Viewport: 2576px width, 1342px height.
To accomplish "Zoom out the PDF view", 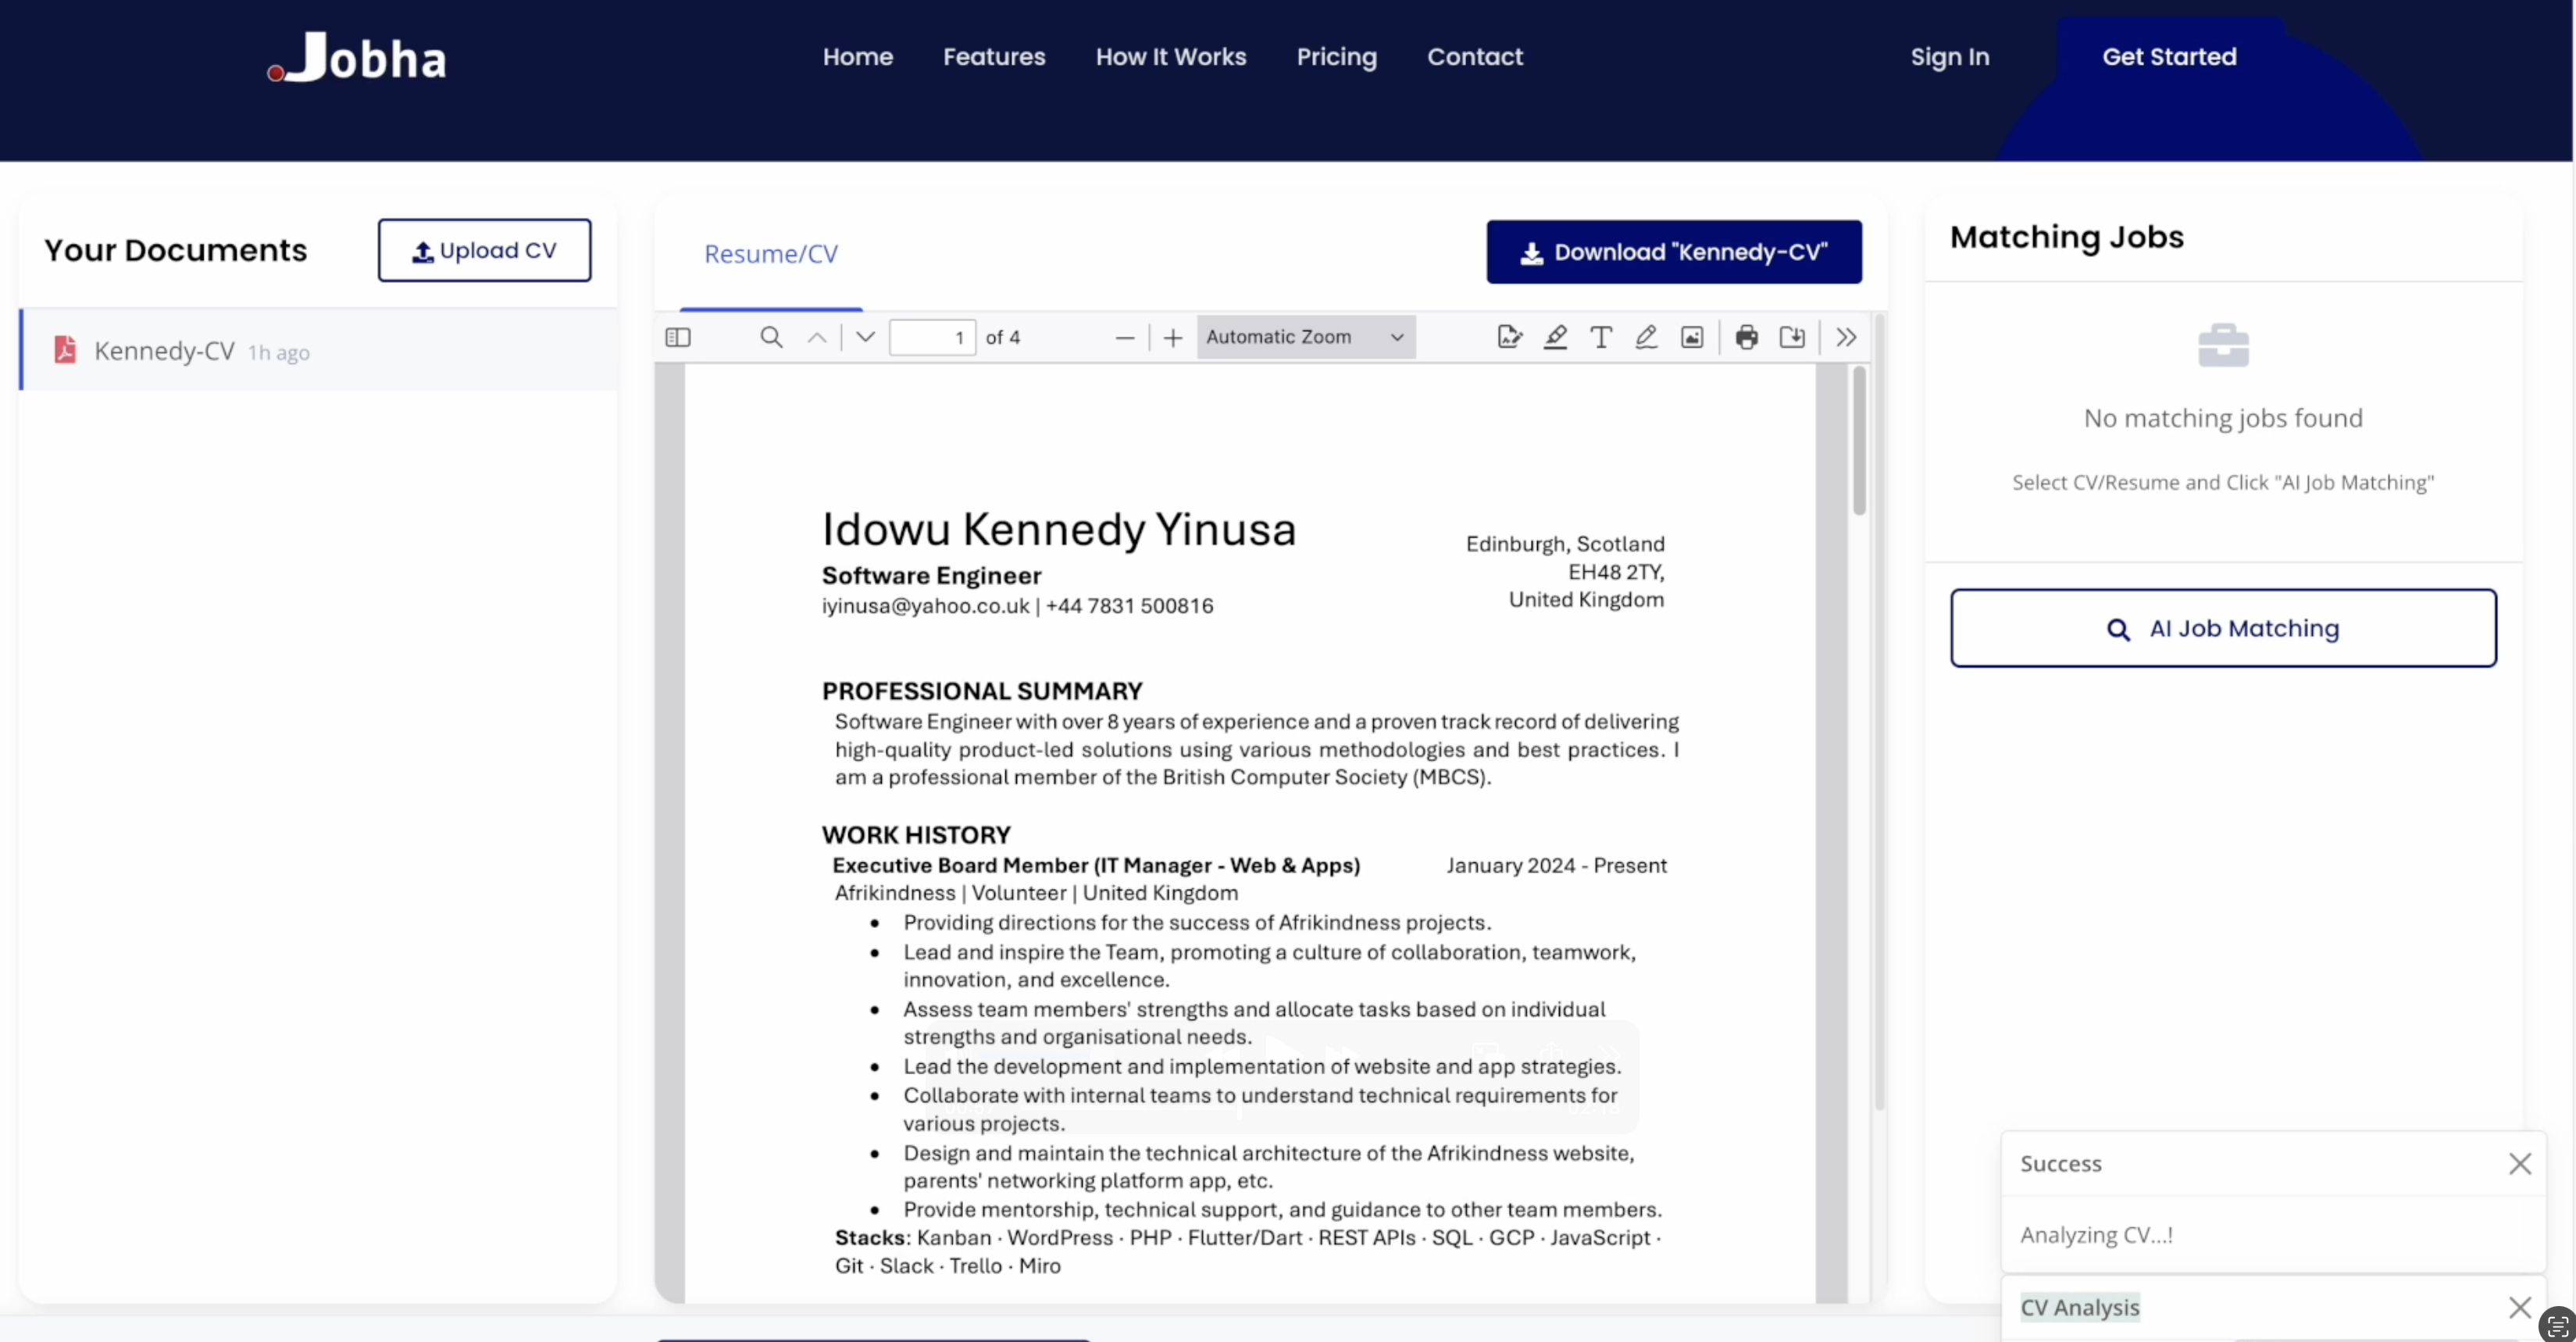I will tap(1124, 338).
